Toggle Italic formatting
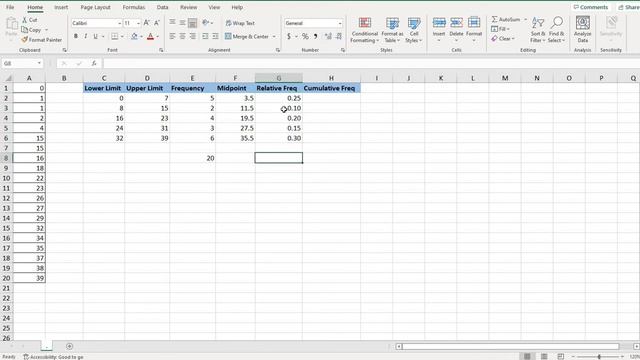640x360 pixels. click(x=85, y=36)
